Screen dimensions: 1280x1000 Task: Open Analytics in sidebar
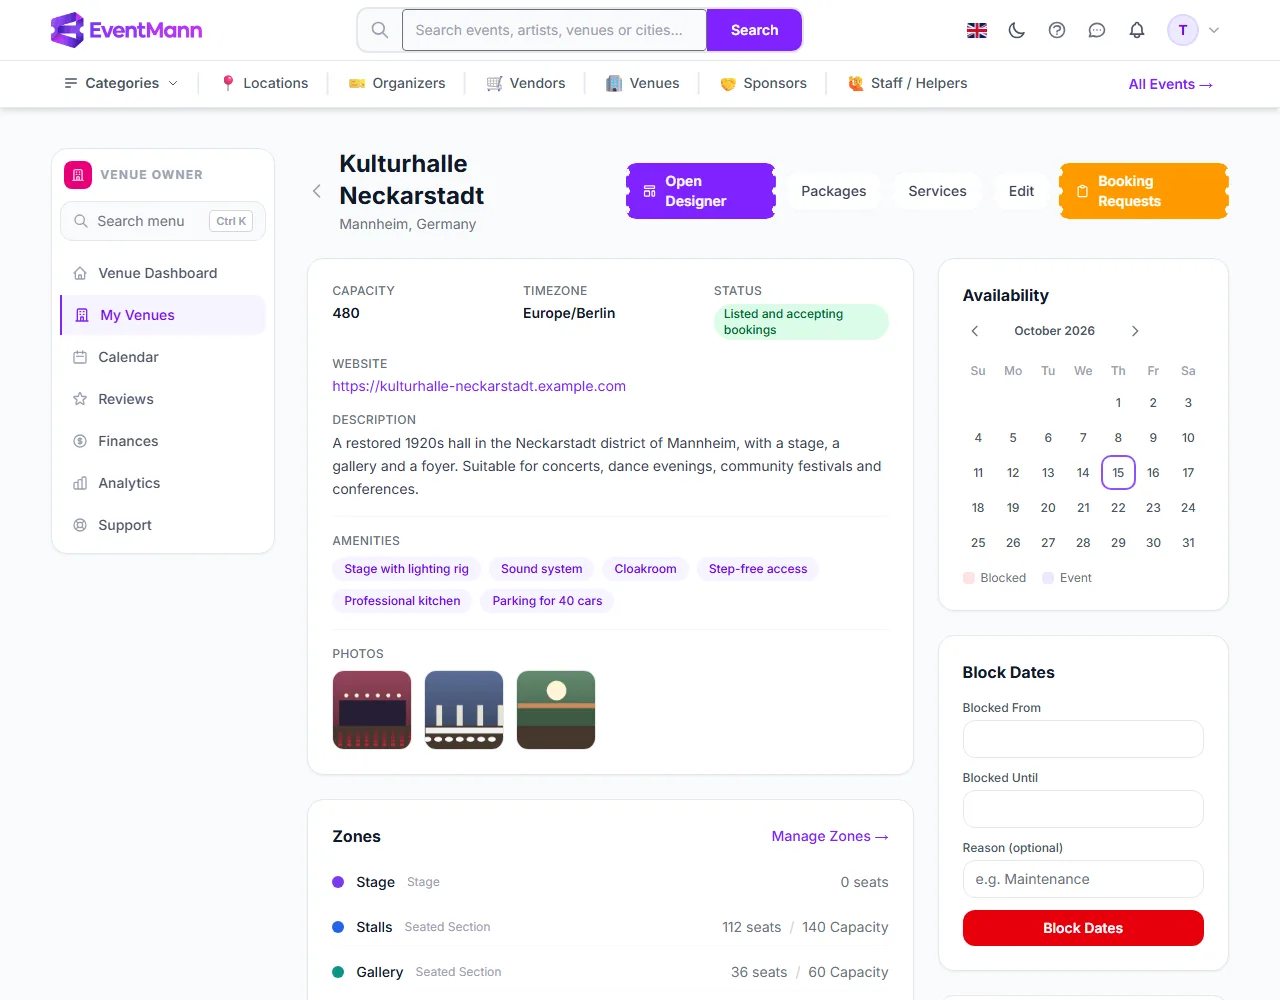point(163,483)
